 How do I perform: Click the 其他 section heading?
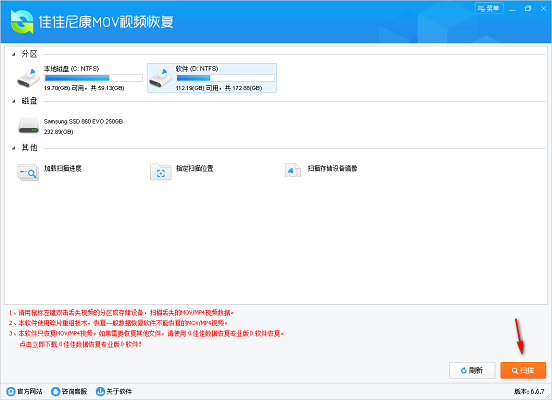pos(29,148)
